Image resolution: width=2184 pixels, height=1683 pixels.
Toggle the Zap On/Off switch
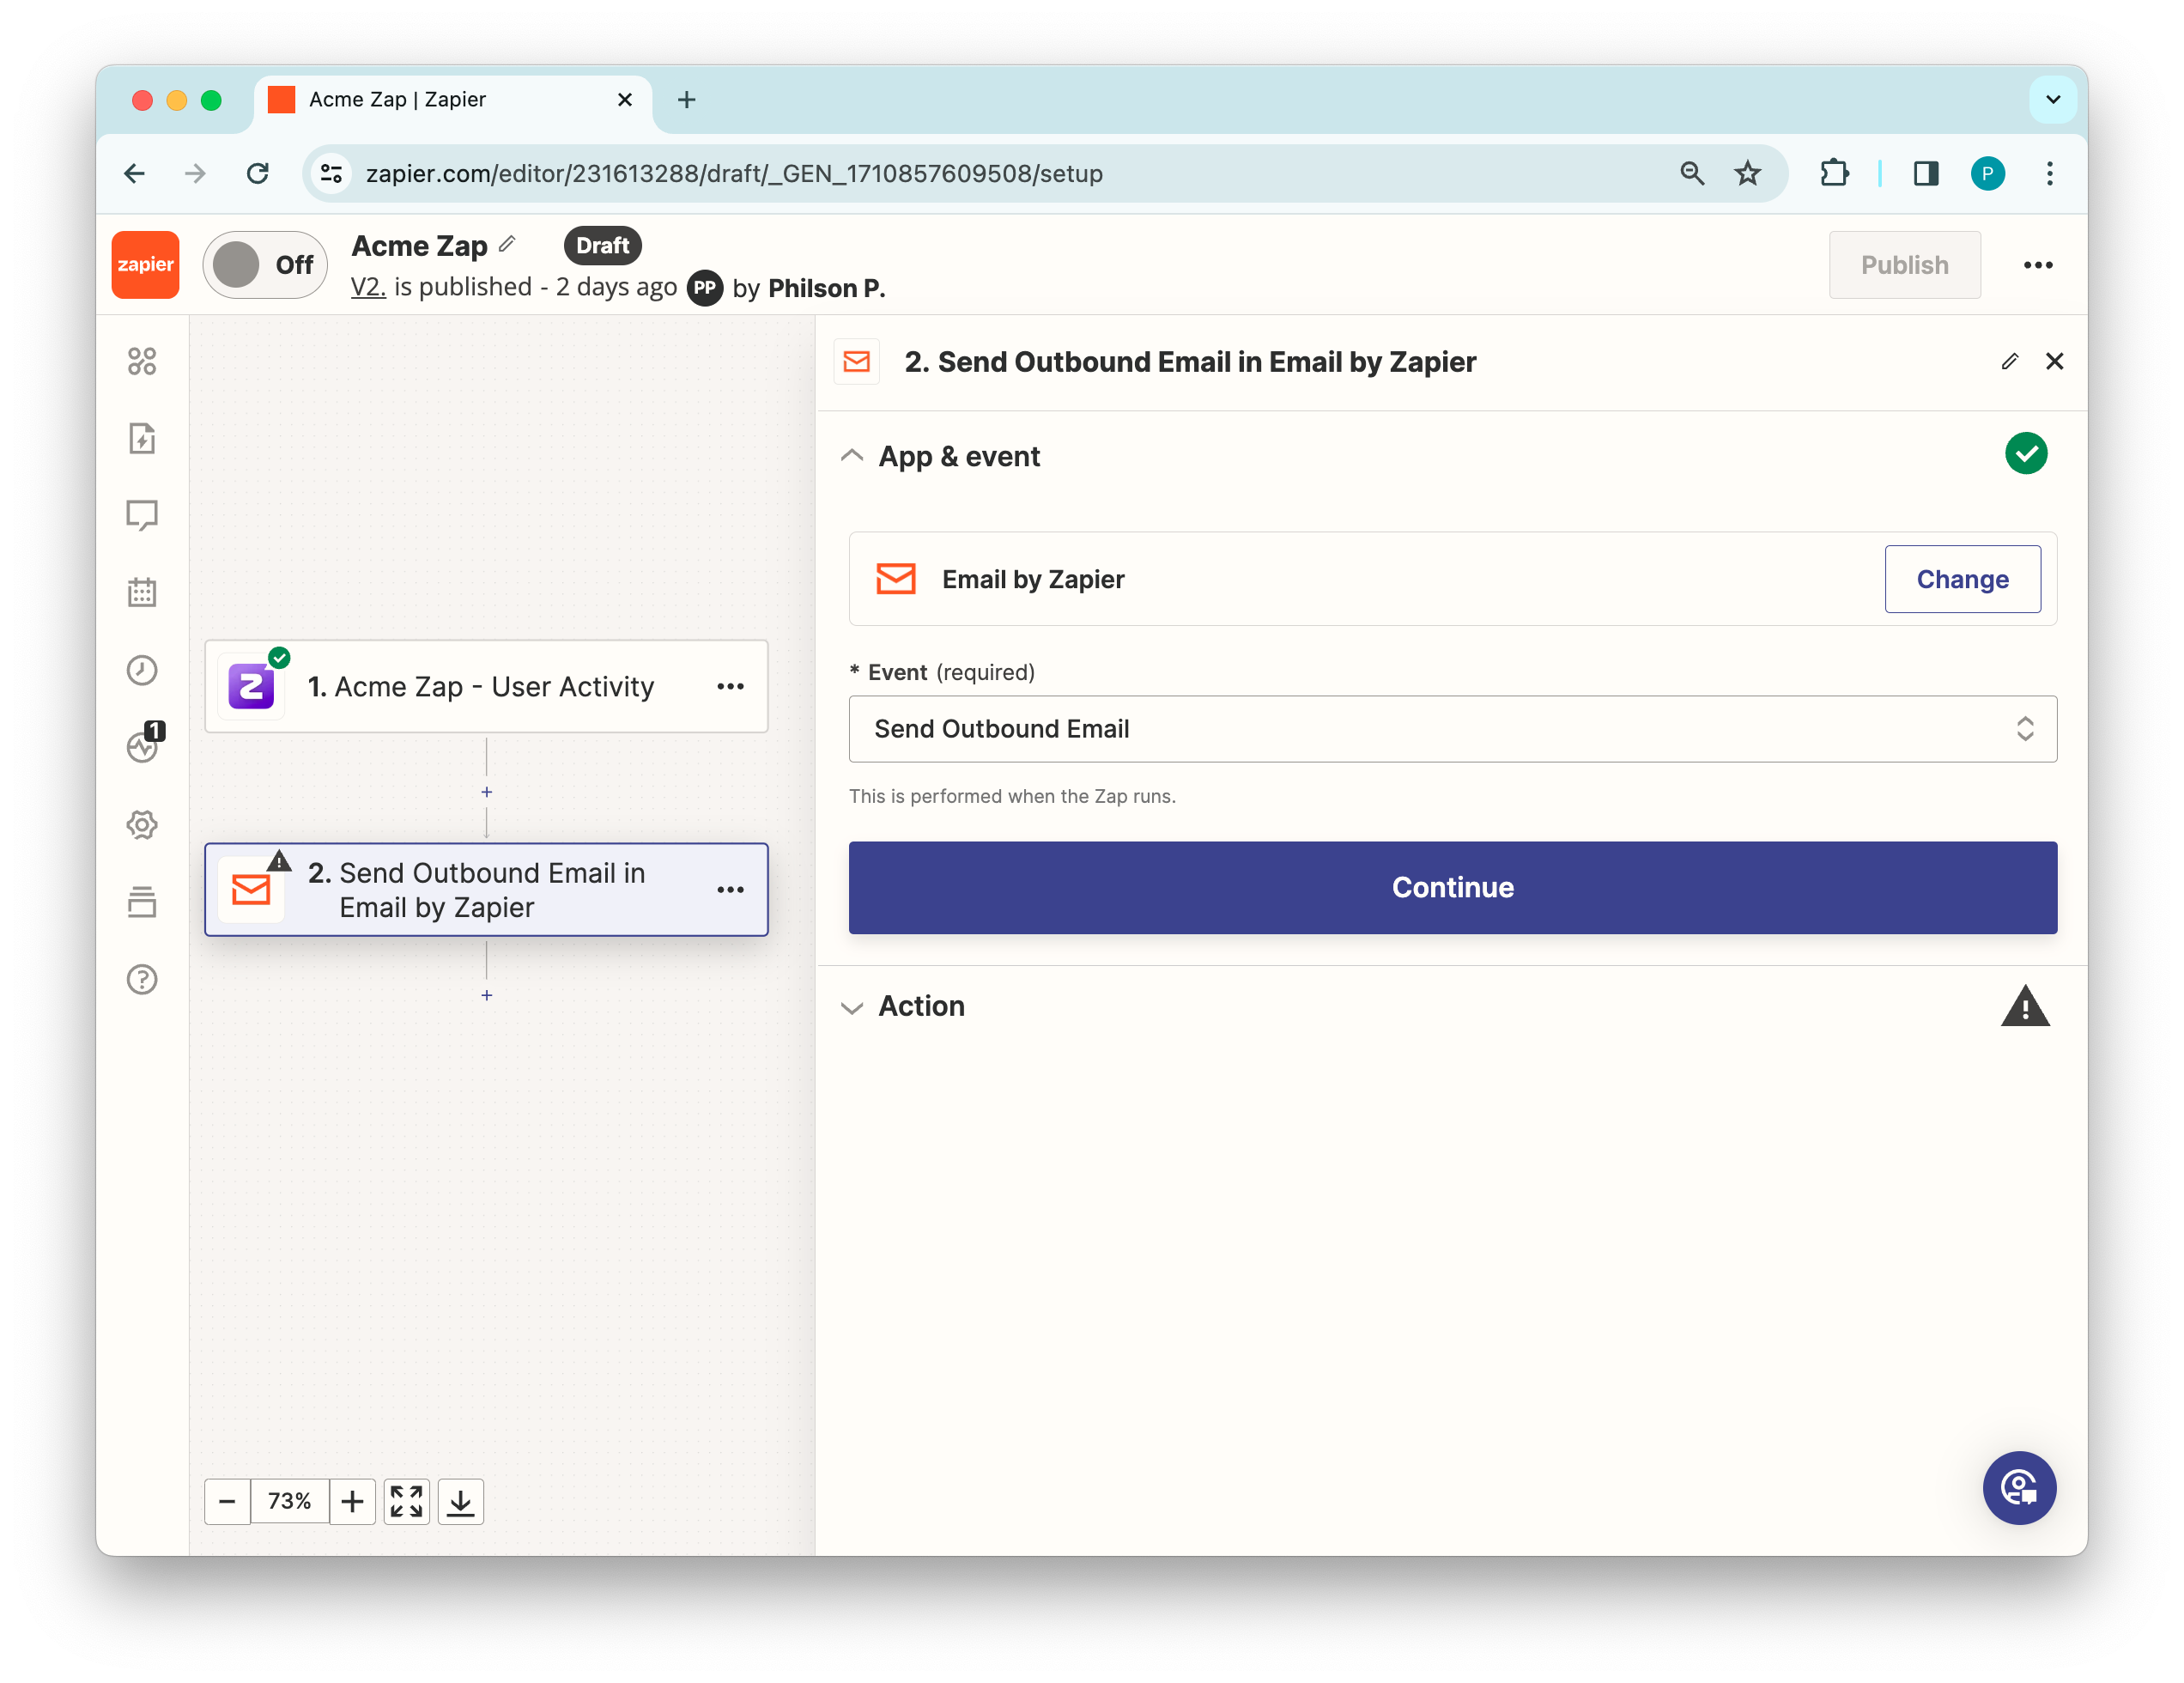[265, 265]
